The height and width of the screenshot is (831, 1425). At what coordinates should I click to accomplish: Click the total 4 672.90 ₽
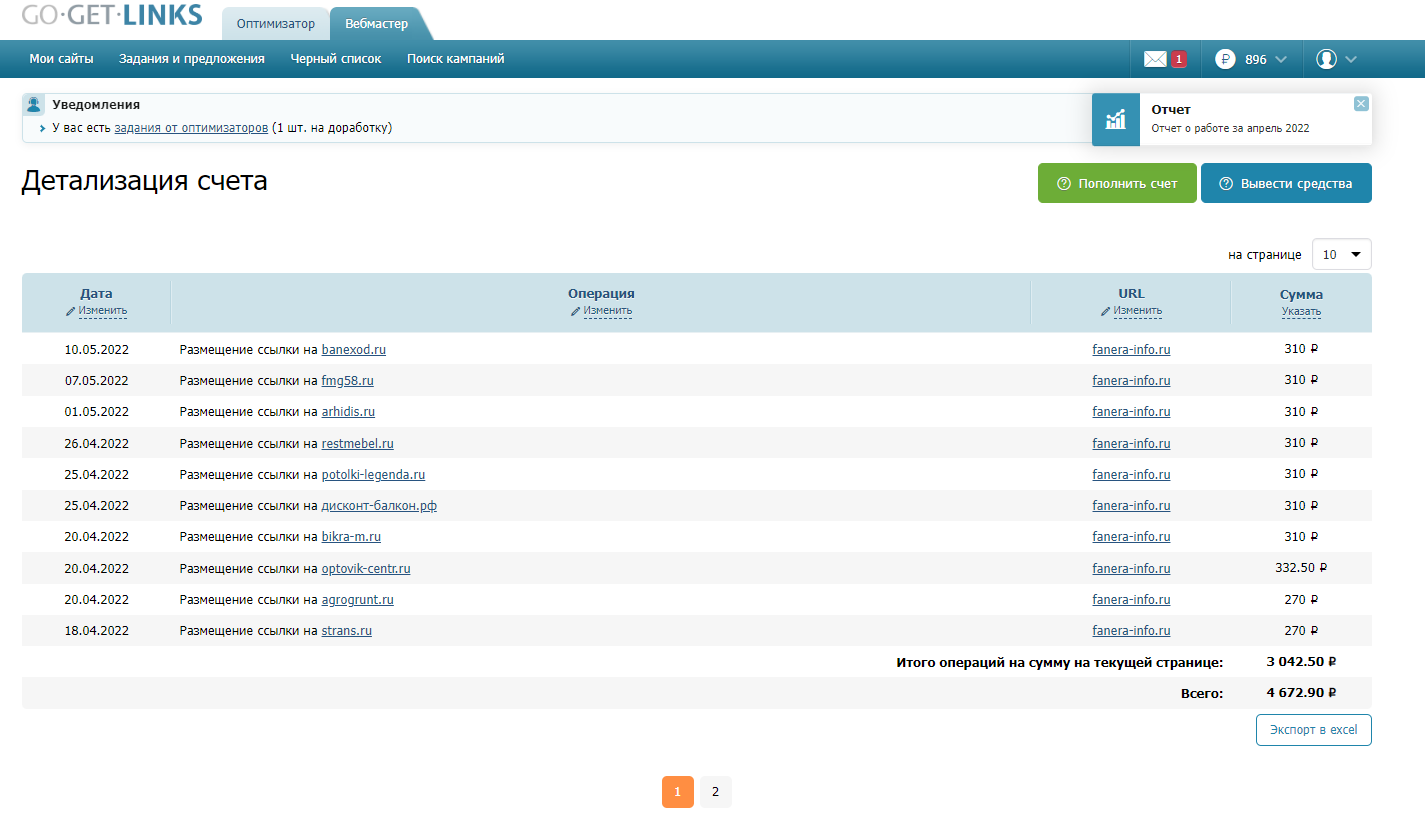pyautogui.click(x=1301, y=693)
